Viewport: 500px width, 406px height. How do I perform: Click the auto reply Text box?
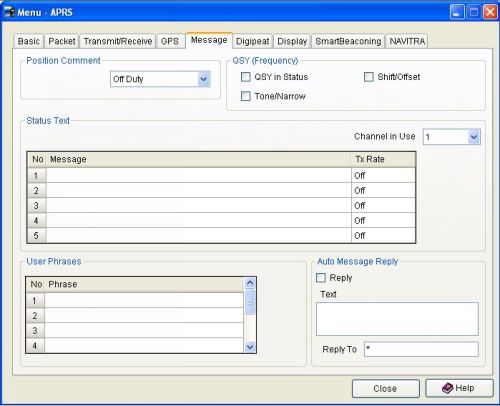coord(397,319)
